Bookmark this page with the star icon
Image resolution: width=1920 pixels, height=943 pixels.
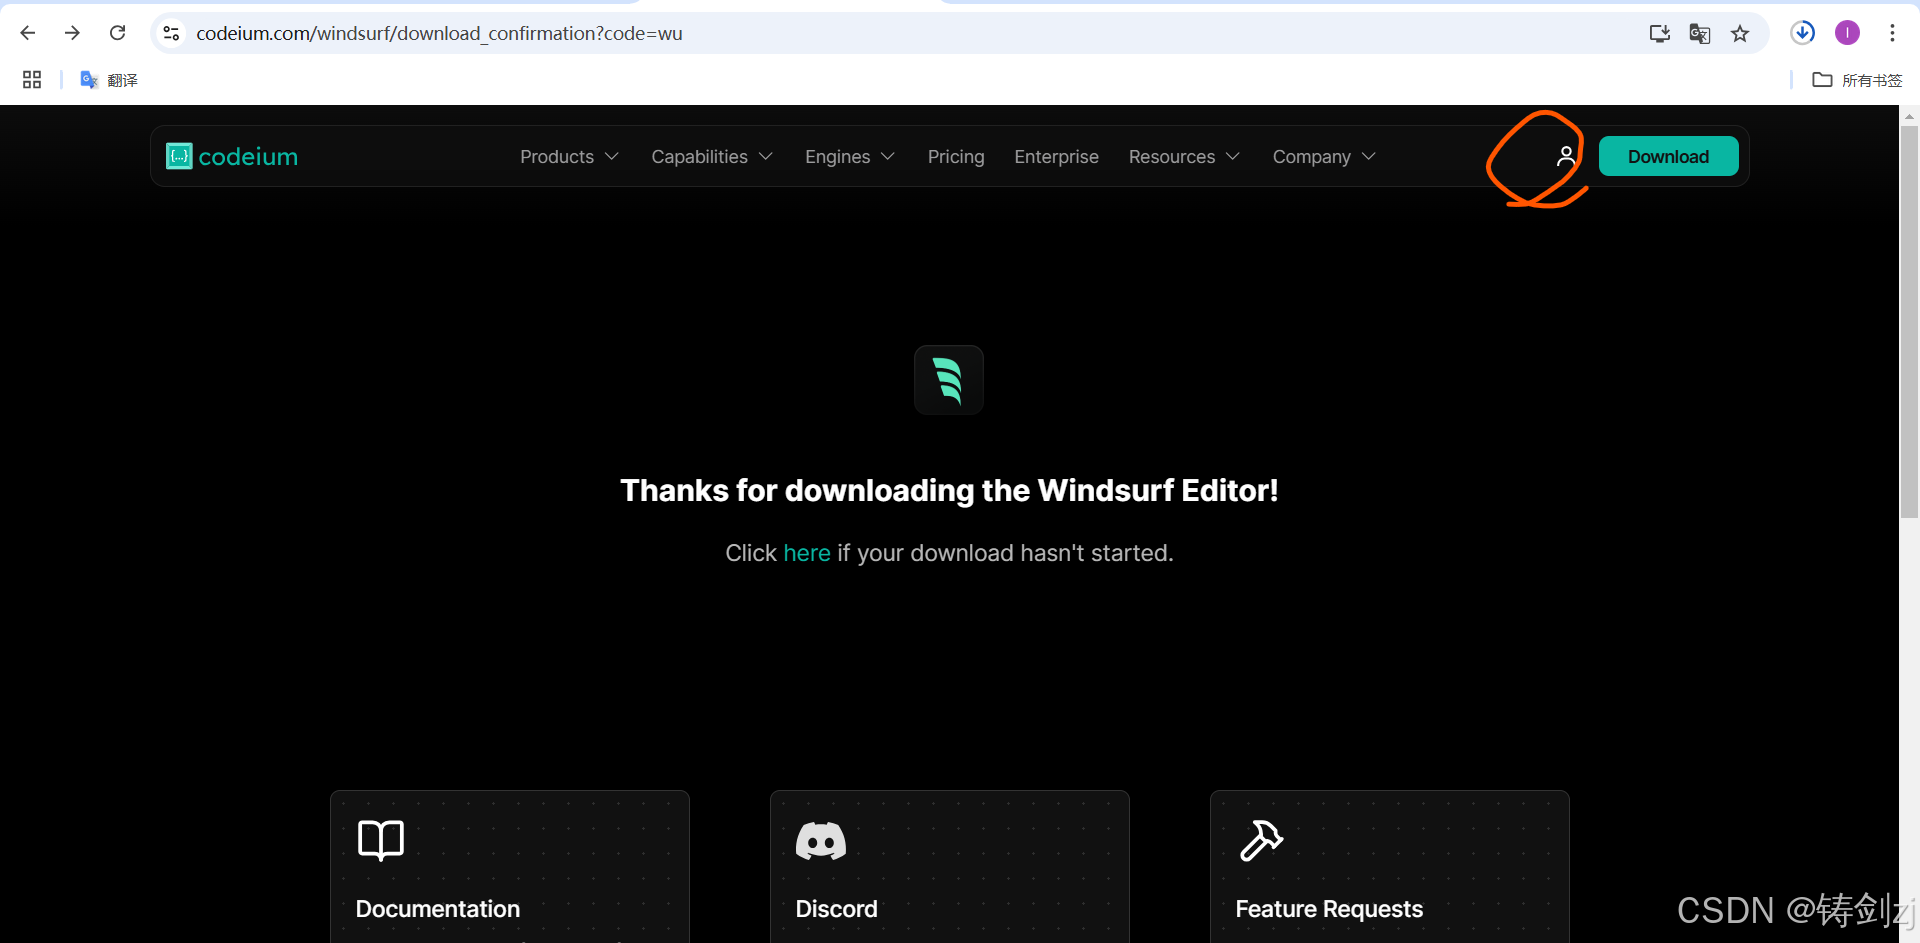tap(1740, 33)
